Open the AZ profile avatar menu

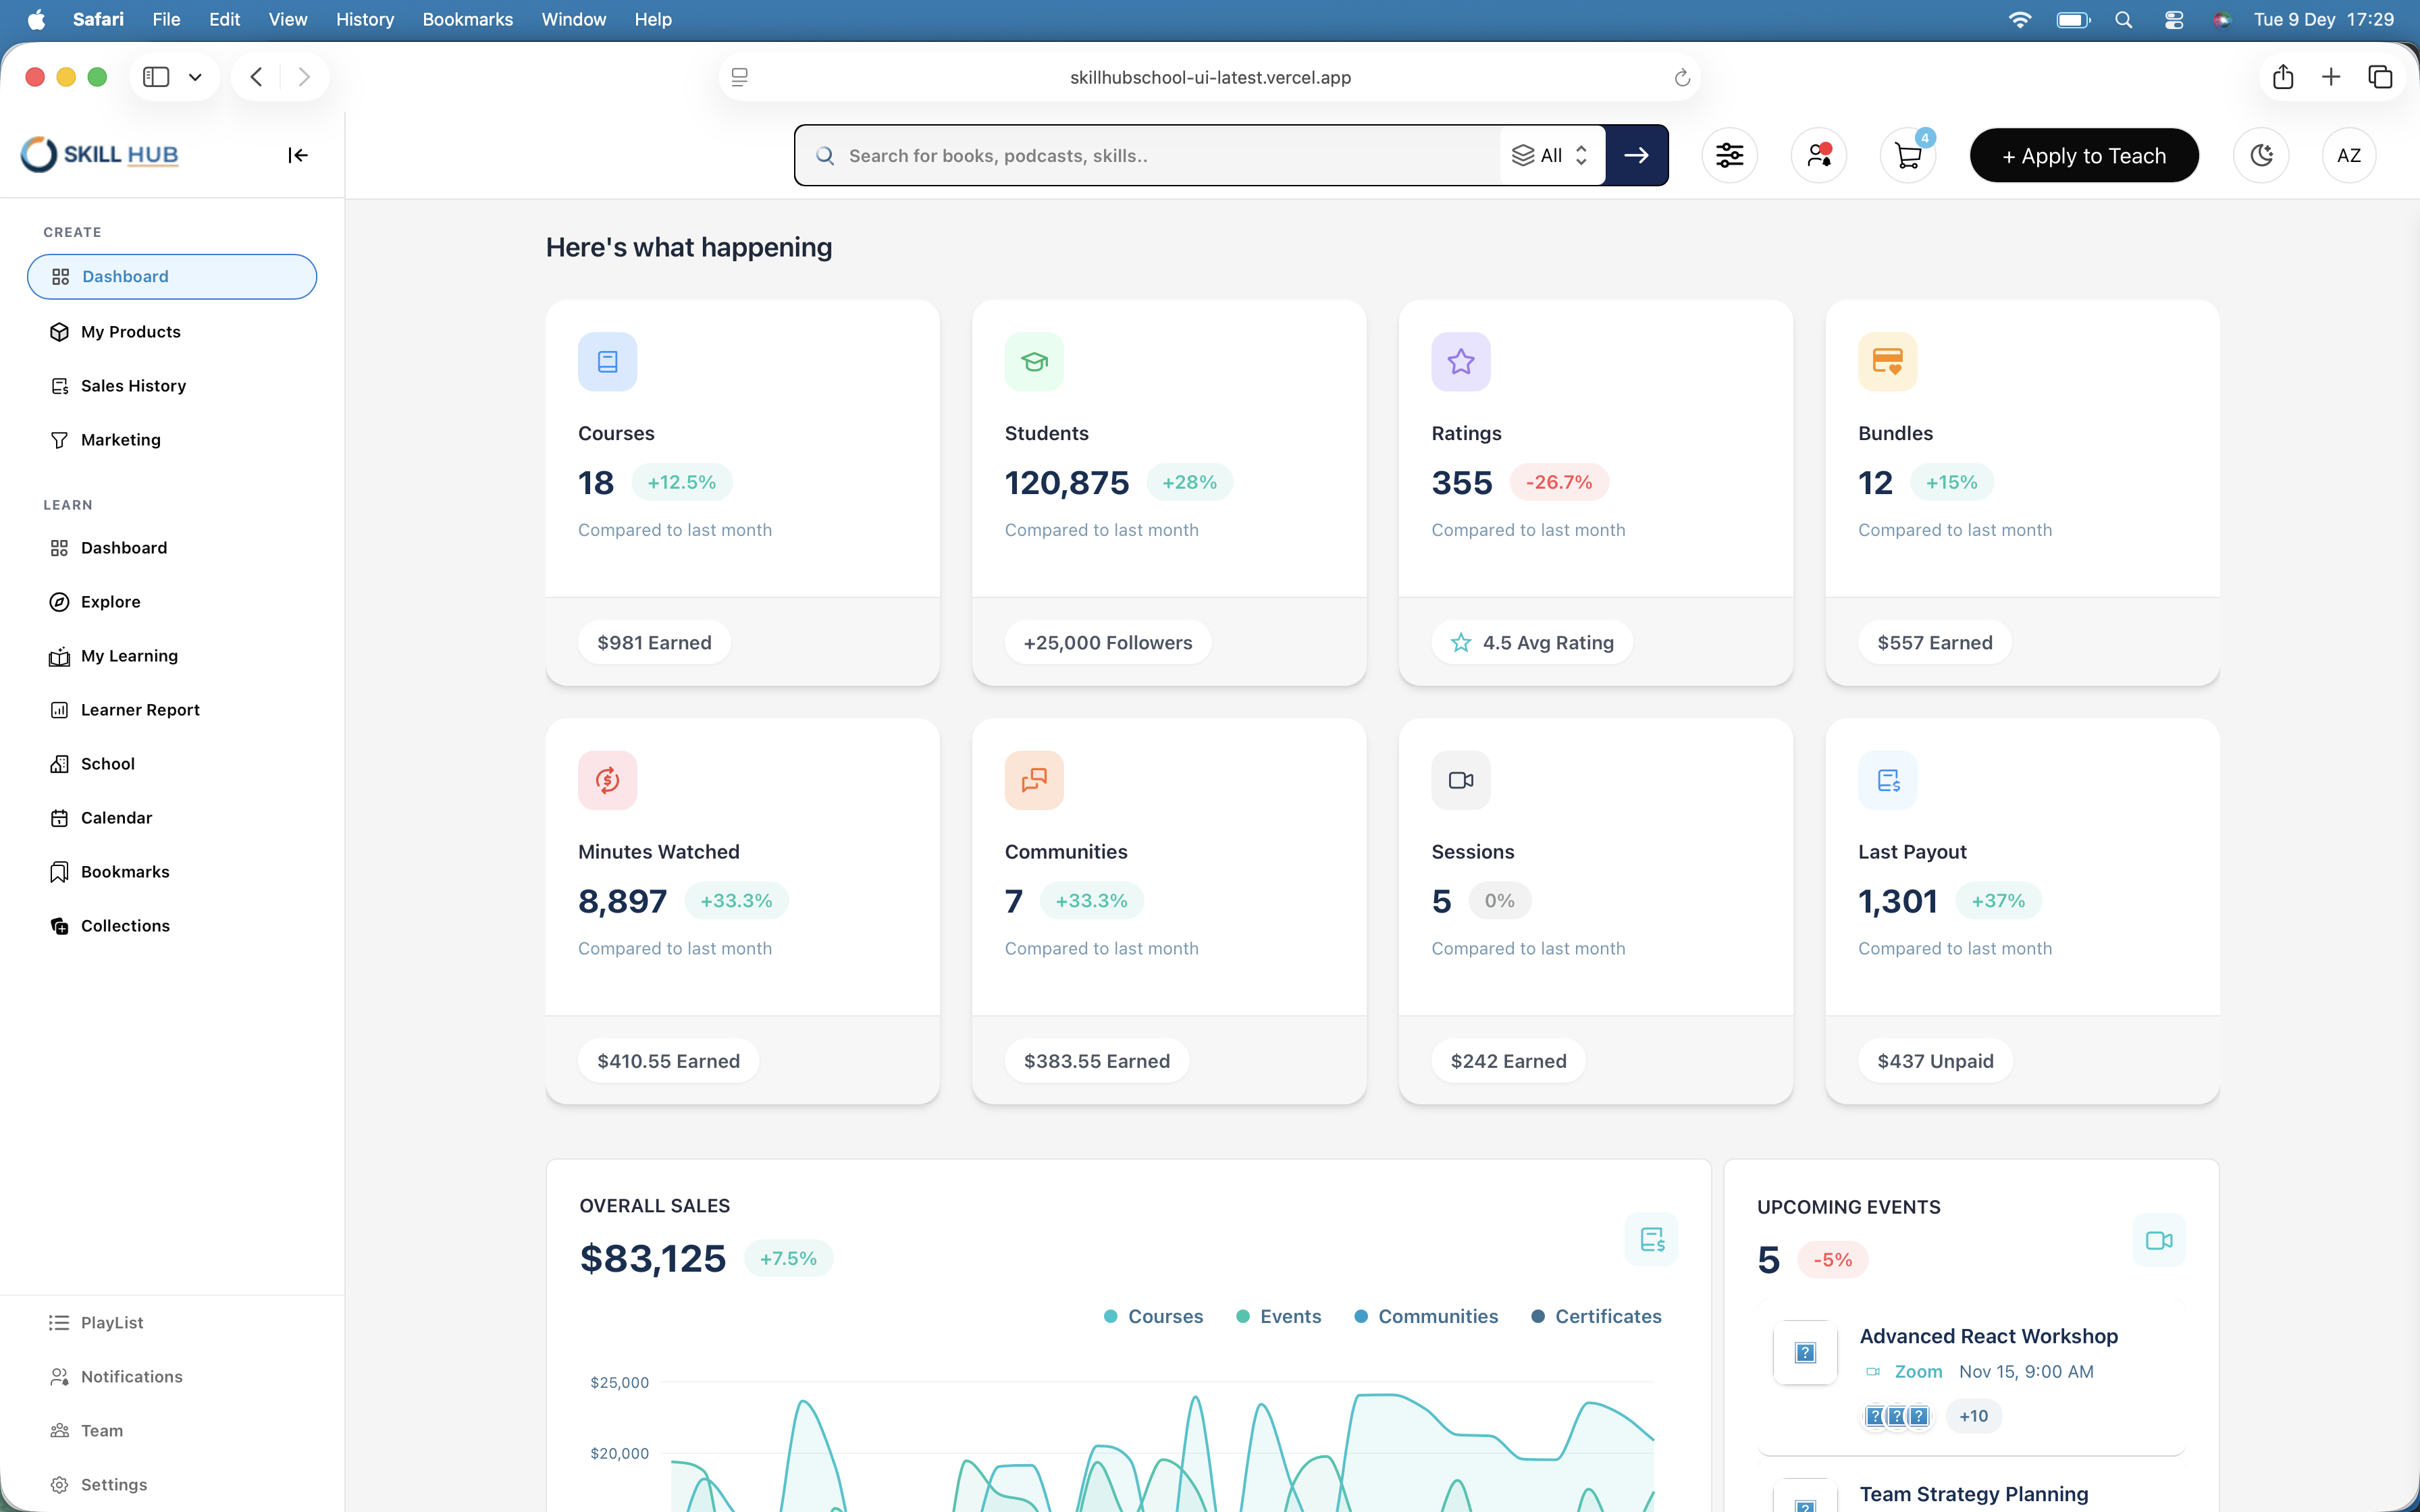tap(2348, 155)
